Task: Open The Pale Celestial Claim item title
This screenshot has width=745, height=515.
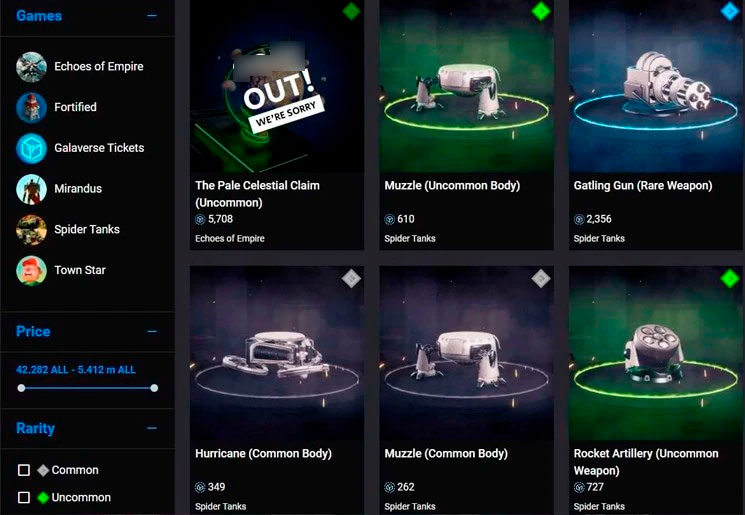Action: [257, 194]
